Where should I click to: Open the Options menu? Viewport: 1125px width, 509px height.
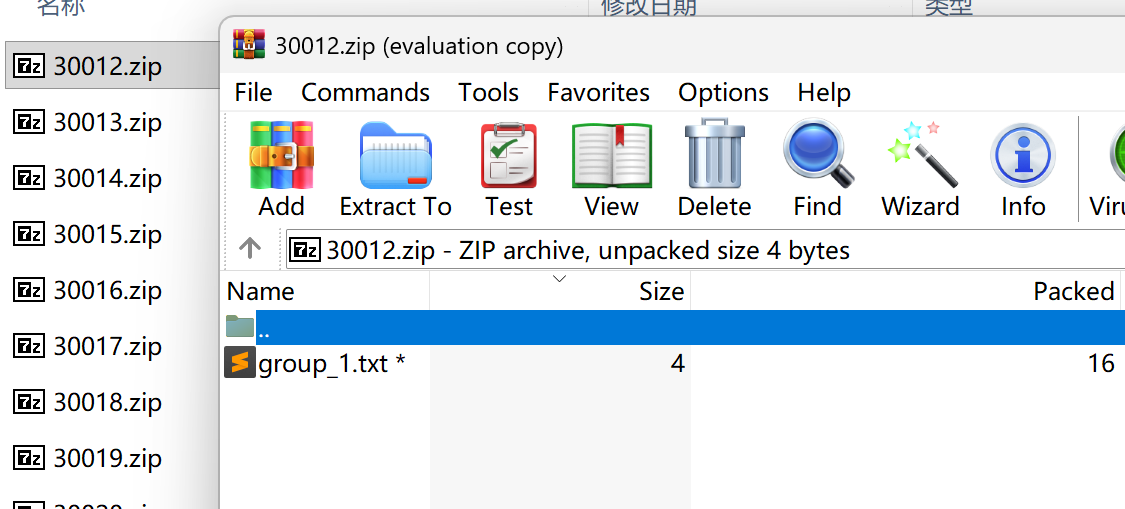click(x=723, y=93)
